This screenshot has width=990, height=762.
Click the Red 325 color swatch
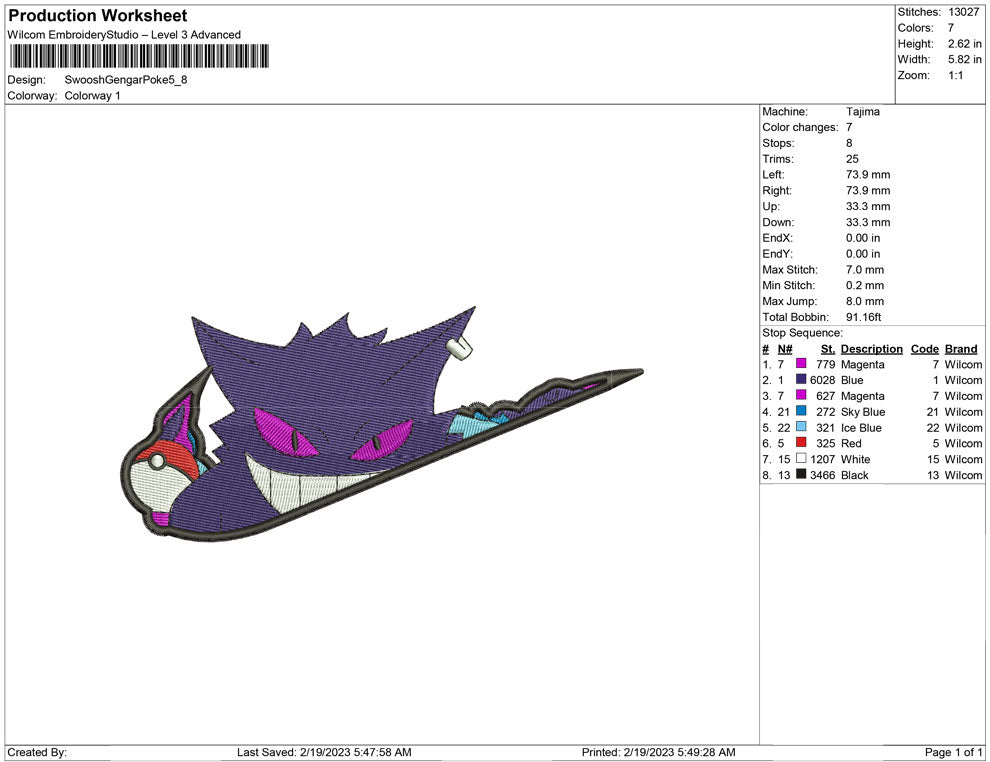[x=801, y=443]
